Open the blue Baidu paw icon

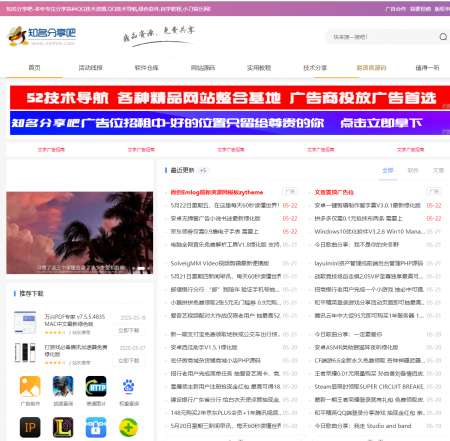click(129, 386)
